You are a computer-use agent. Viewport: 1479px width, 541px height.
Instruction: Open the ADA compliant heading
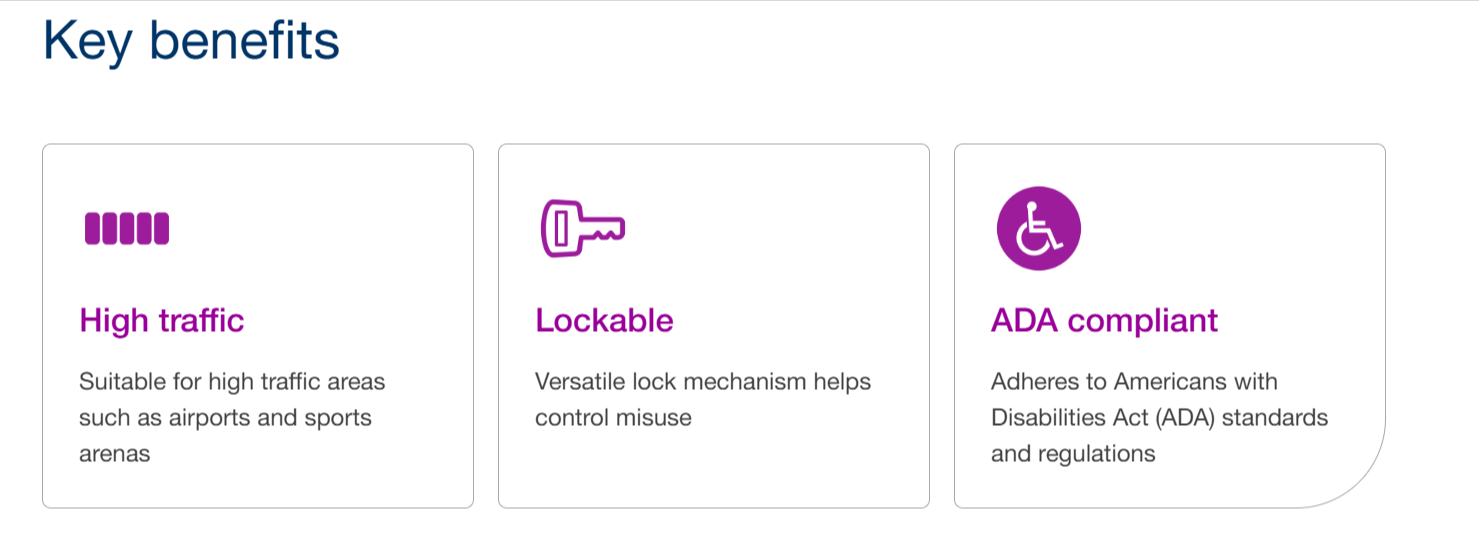(x=1104, y=320)
